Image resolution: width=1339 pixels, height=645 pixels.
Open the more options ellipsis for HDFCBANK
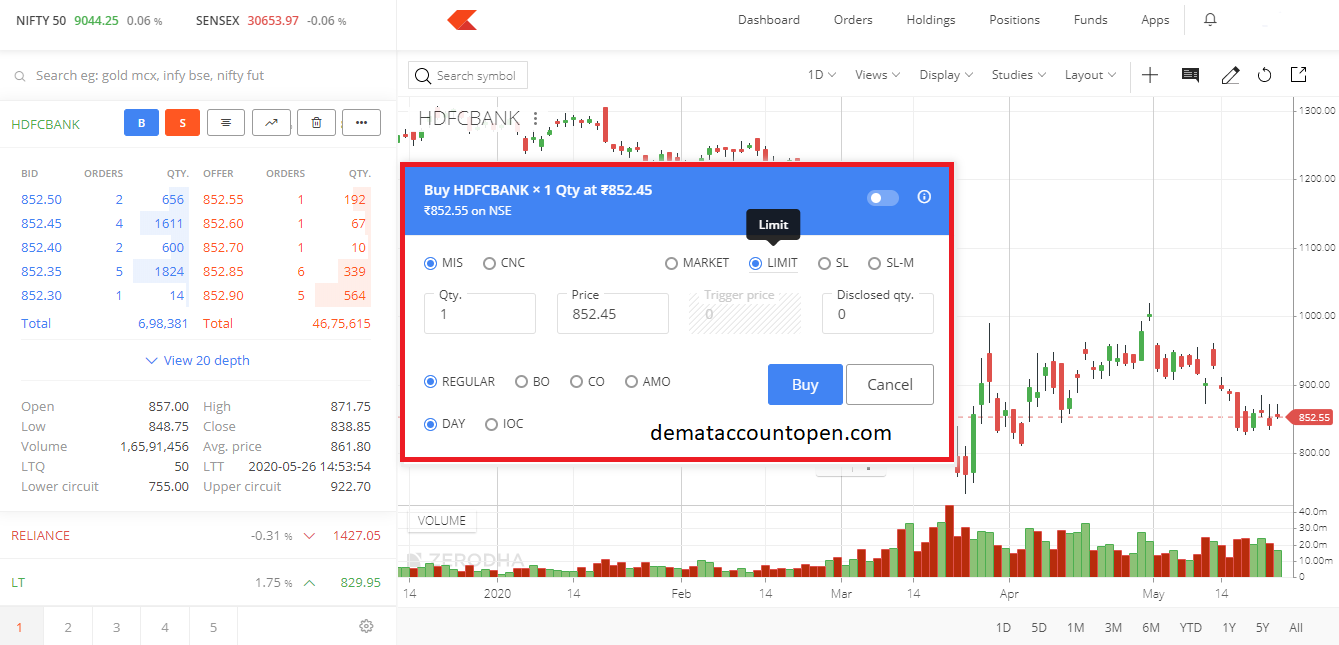(x=361, y=123)
